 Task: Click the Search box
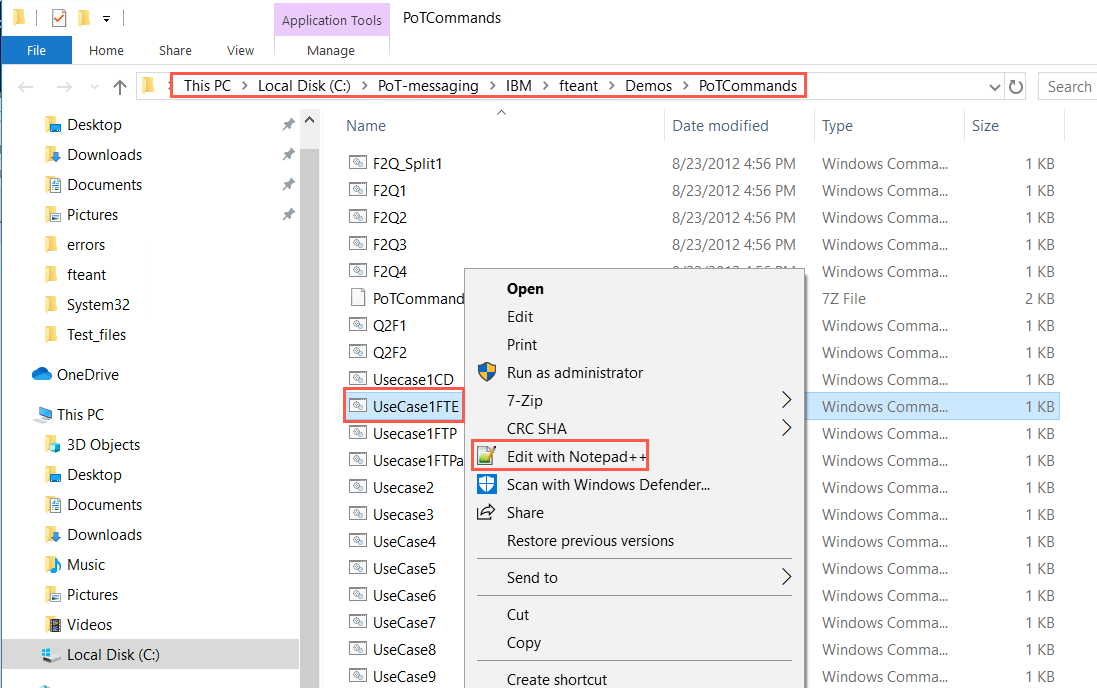click(1068, 87)
